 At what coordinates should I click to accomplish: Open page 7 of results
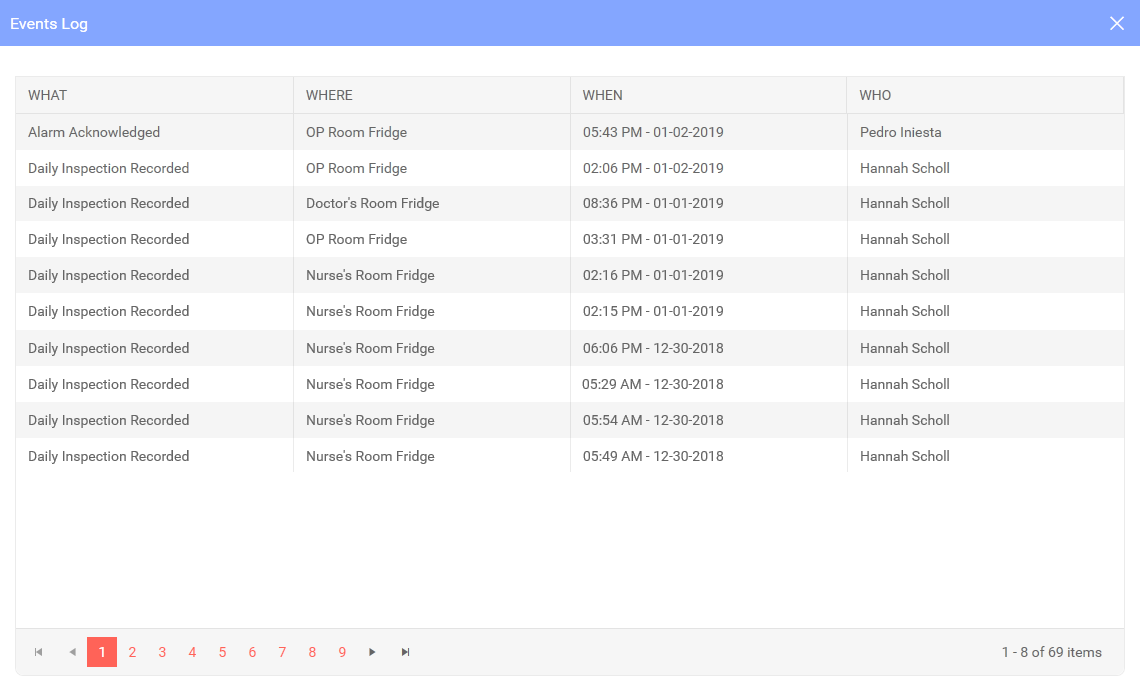click(x=282, y=652)
